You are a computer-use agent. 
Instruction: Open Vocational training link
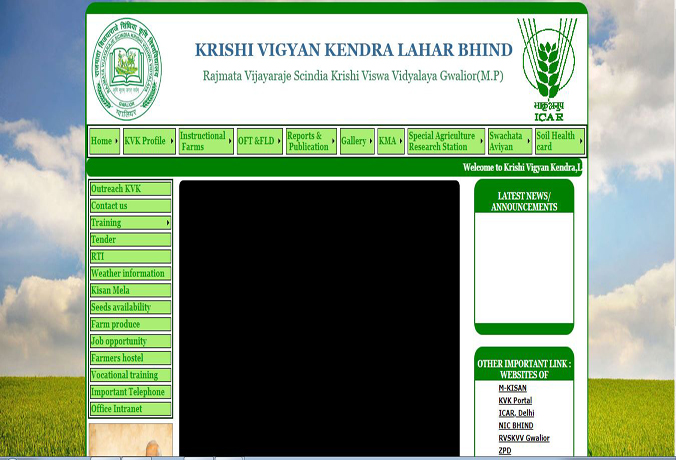click(x=130, y=375)
